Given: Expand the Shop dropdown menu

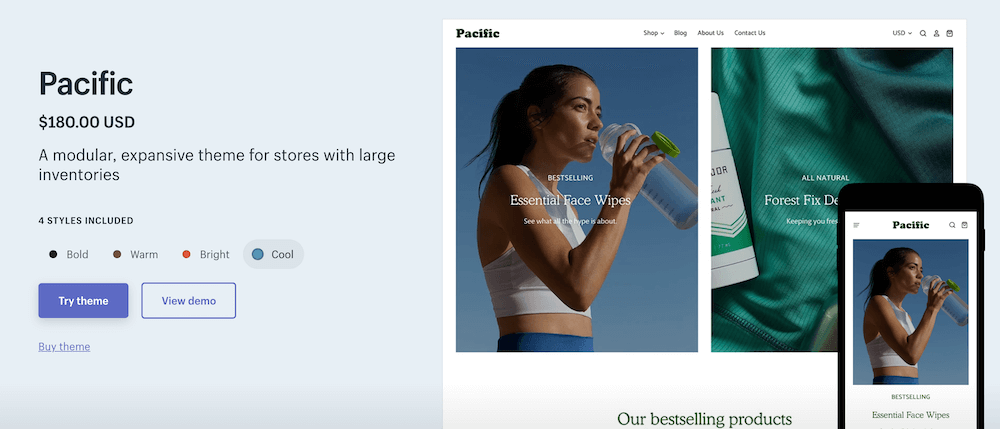Looking at the screenshot, I should (654, 33).
